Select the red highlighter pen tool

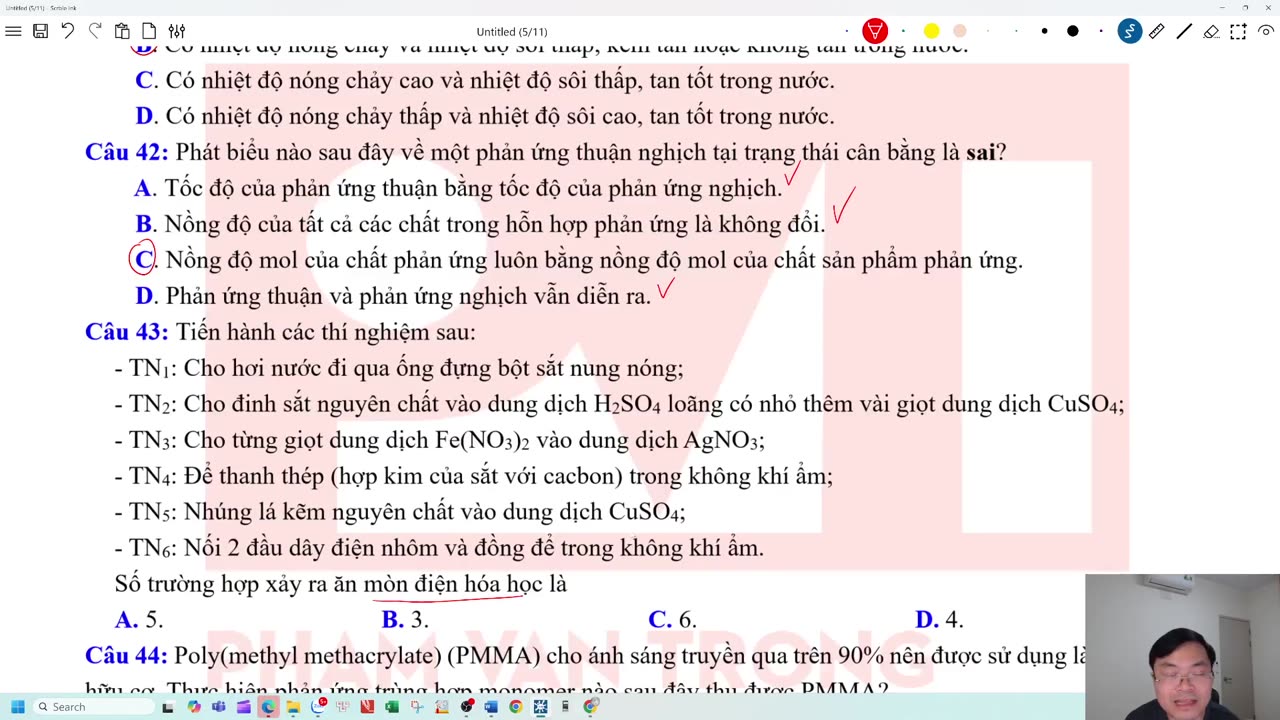coord(875,31)
